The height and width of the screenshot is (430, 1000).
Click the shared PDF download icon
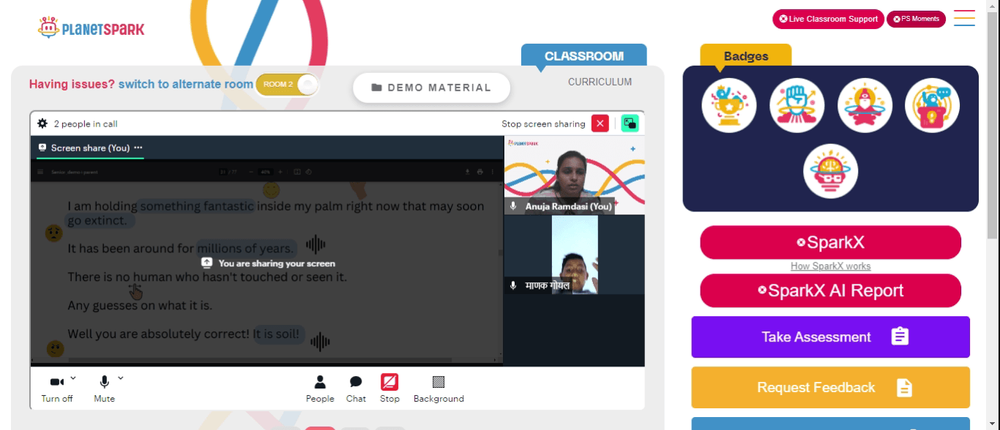467,172
